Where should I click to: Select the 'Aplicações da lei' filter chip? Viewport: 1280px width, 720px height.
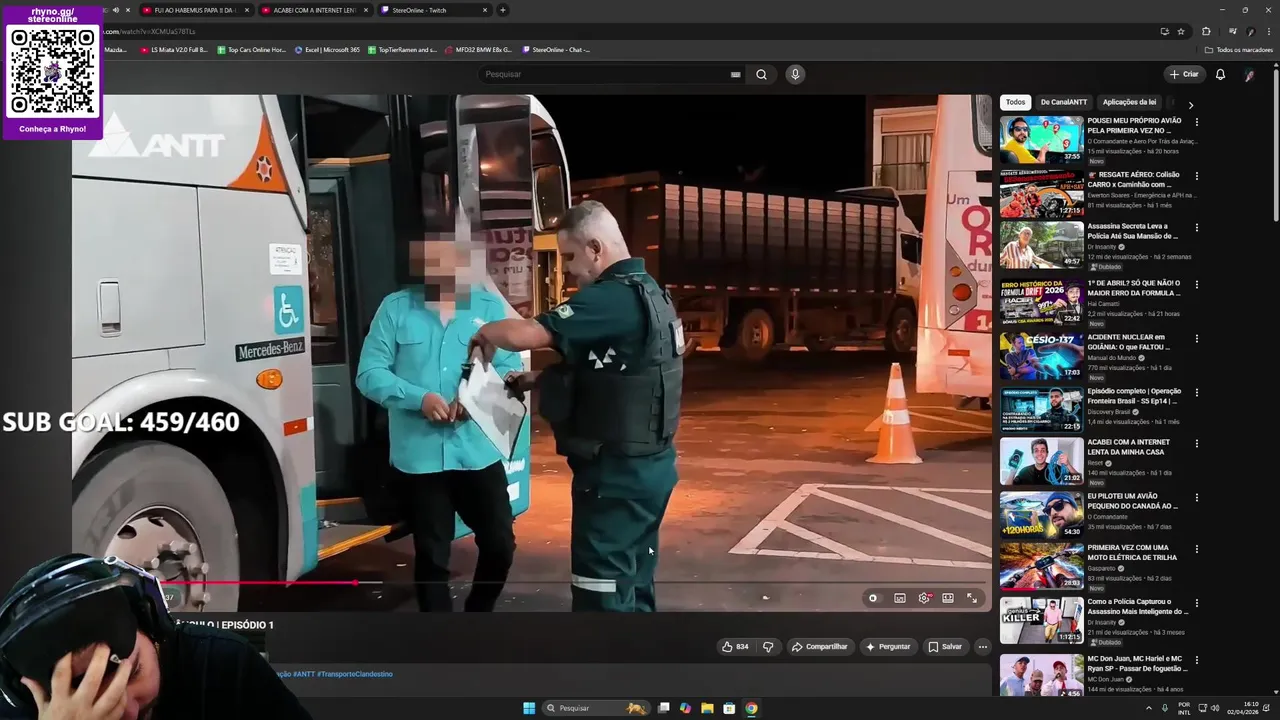click(x=1129, y=102)
